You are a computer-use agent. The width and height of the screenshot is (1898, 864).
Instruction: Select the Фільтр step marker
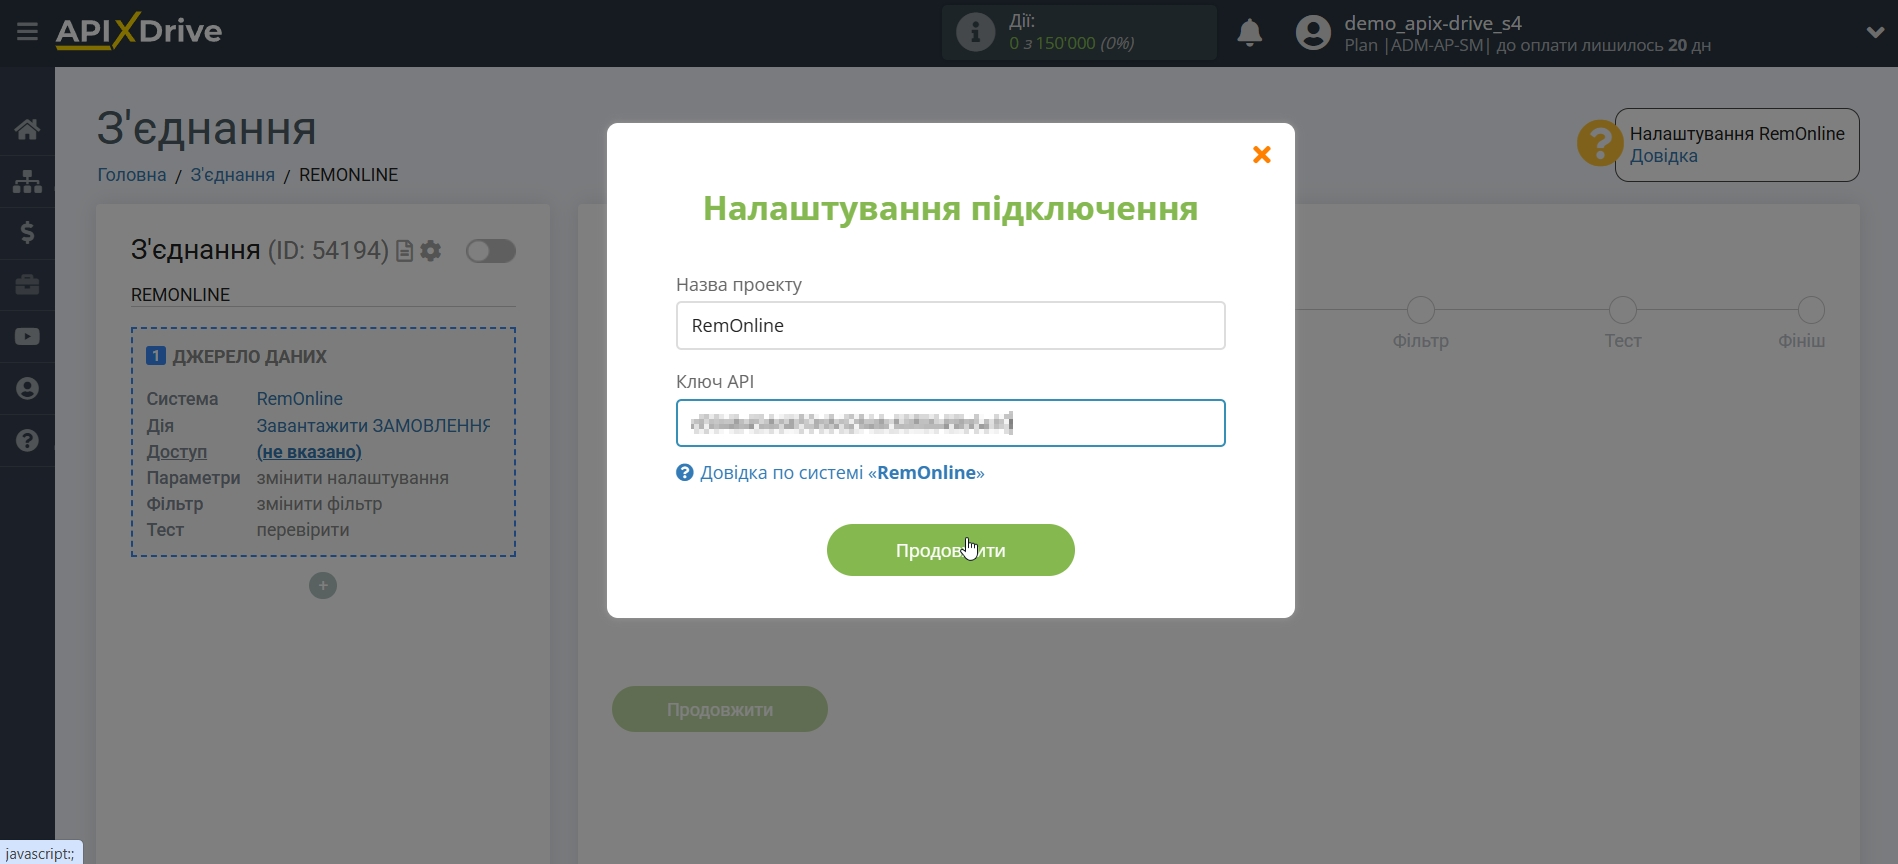point(1420,310)
